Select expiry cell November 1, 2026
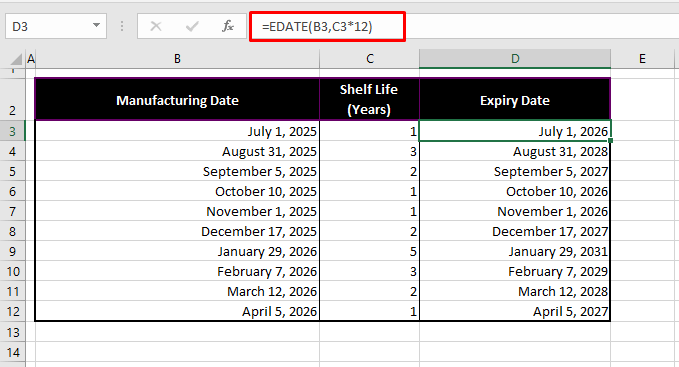The width and height of the screenshot is (679, 367). click(x=515, y=211)
